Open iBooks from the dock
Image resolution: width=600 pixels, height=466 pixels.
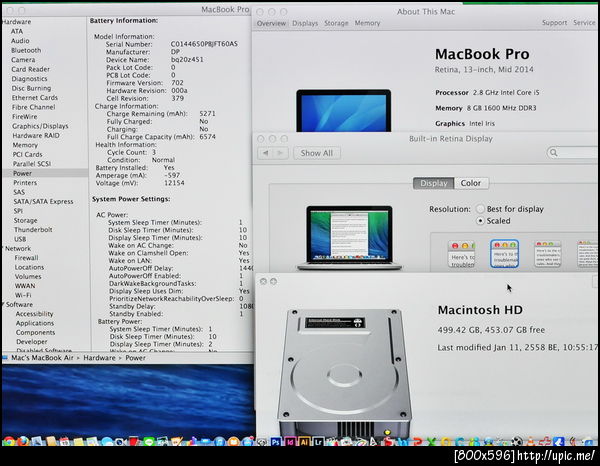233,442
